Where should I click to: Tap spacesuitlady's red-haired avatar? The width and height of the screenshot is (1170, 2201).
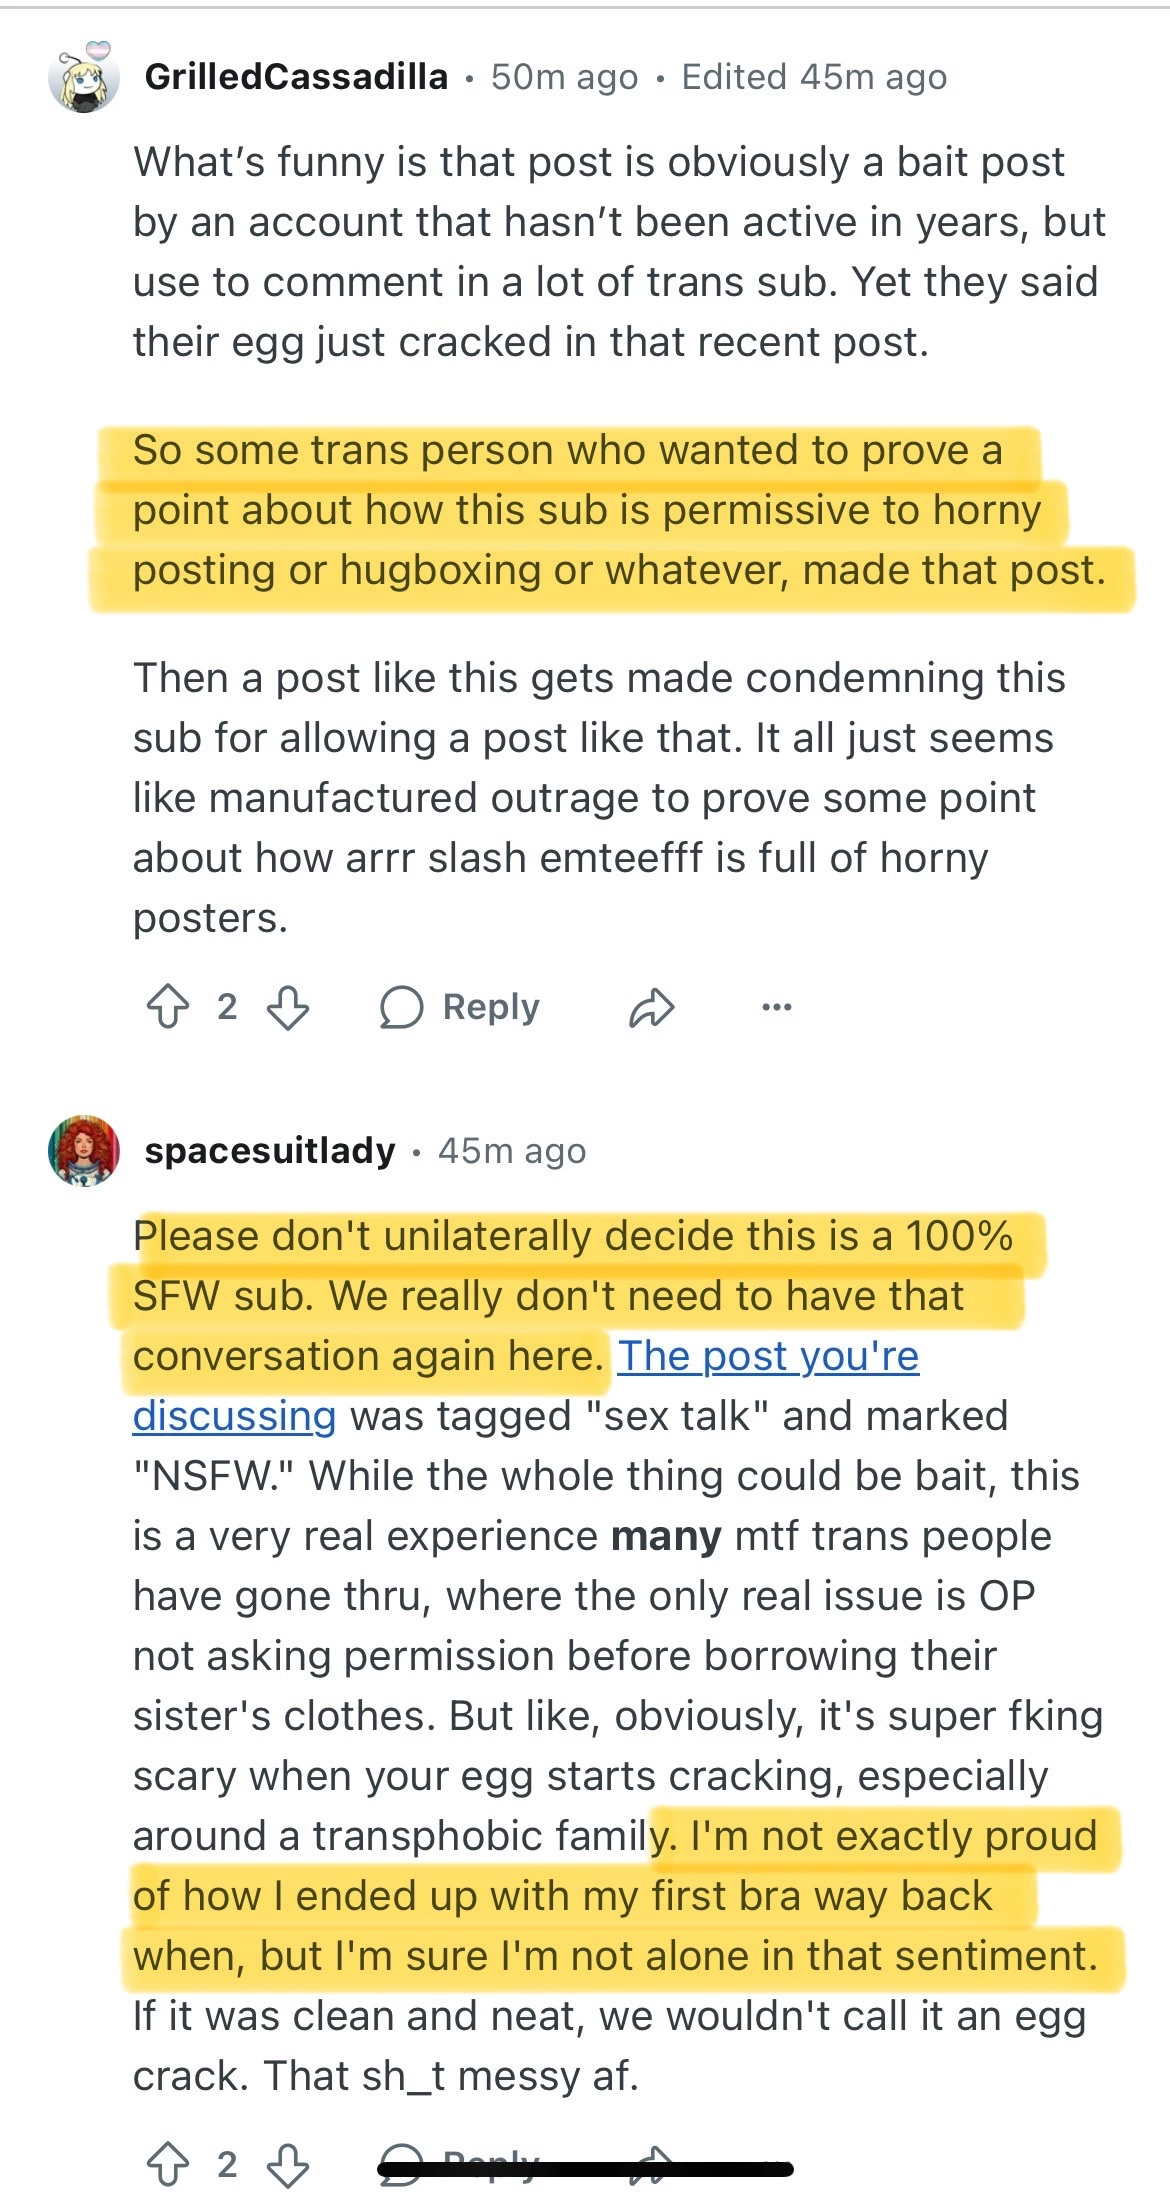[84, 1151]
